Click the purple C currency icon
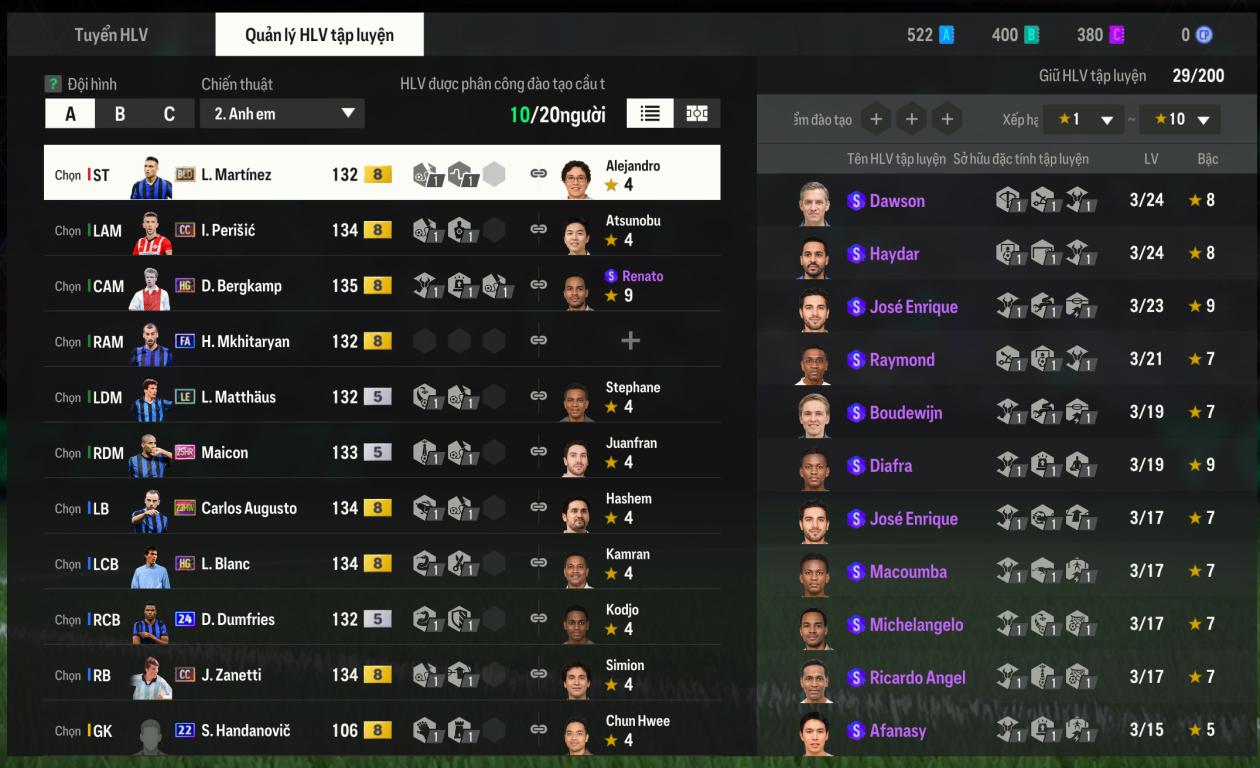The width and height of the screenshot is (1260, 768). [1116, 35]
